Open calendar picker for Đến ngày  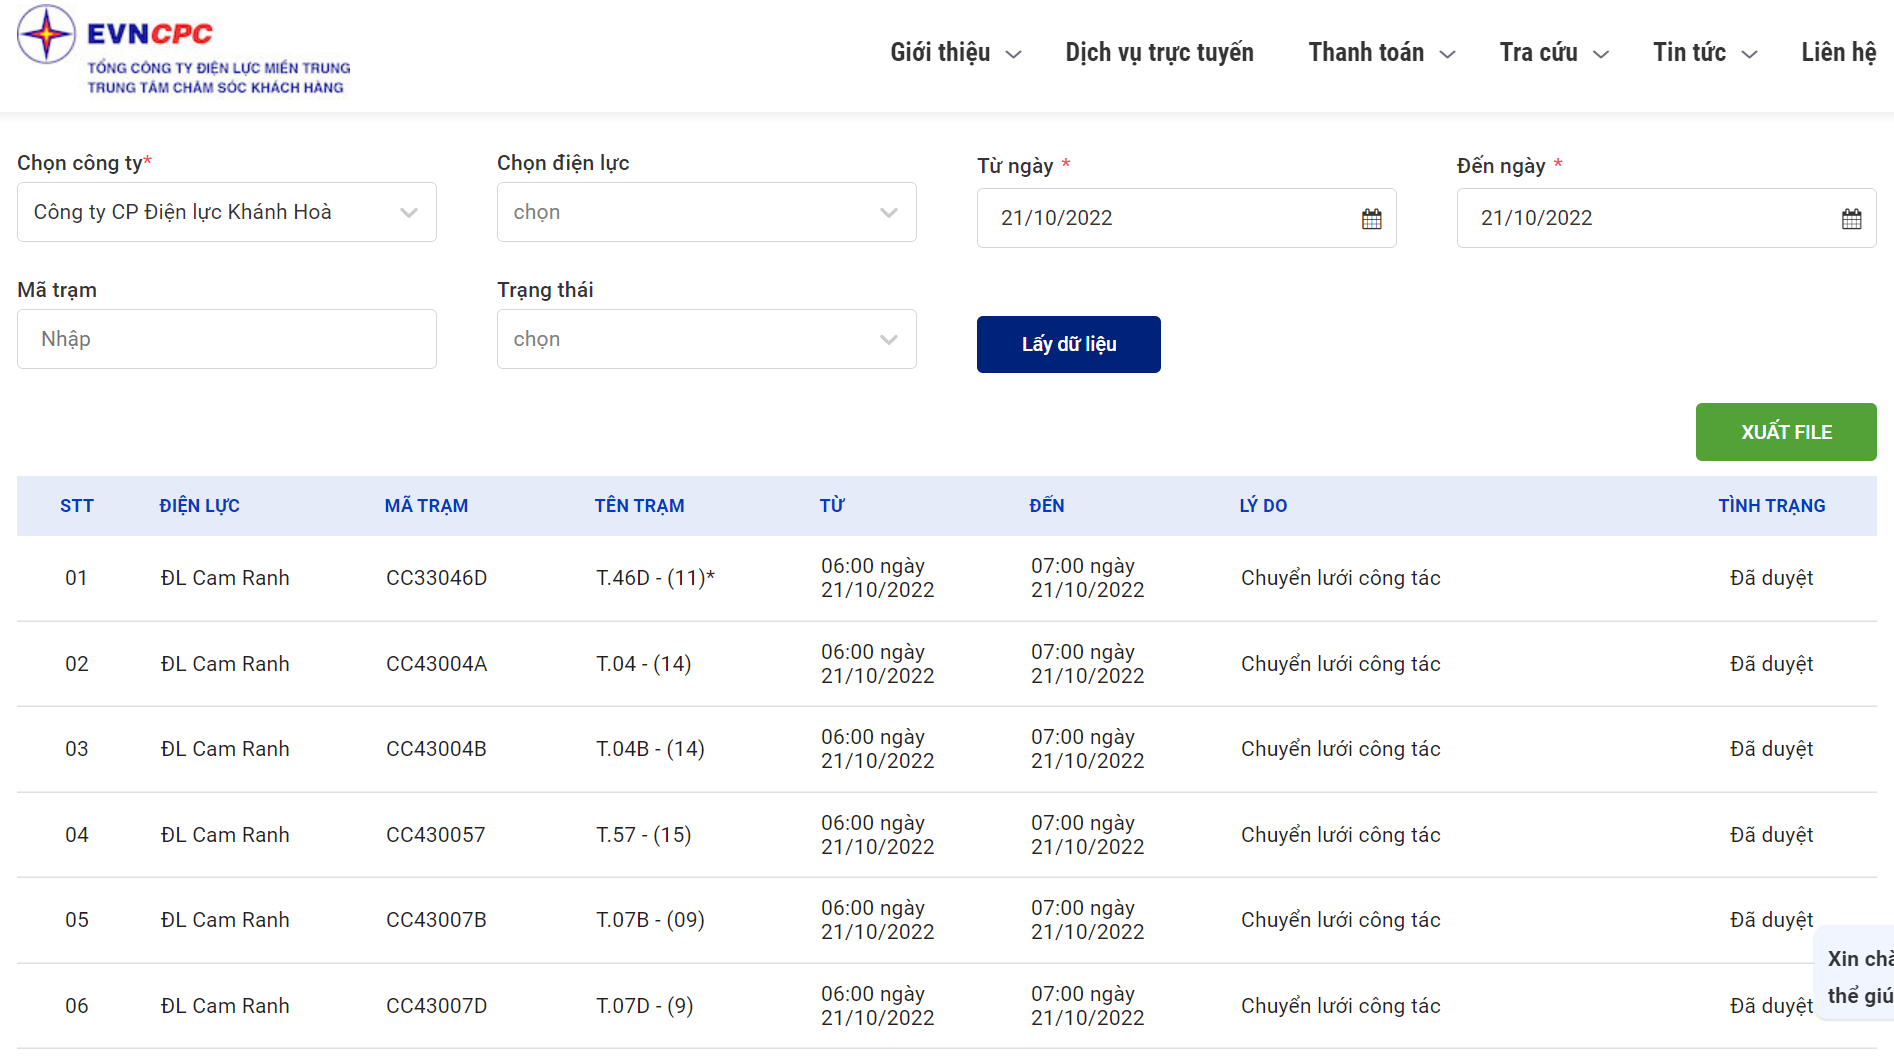click(x=1851, y=219)
